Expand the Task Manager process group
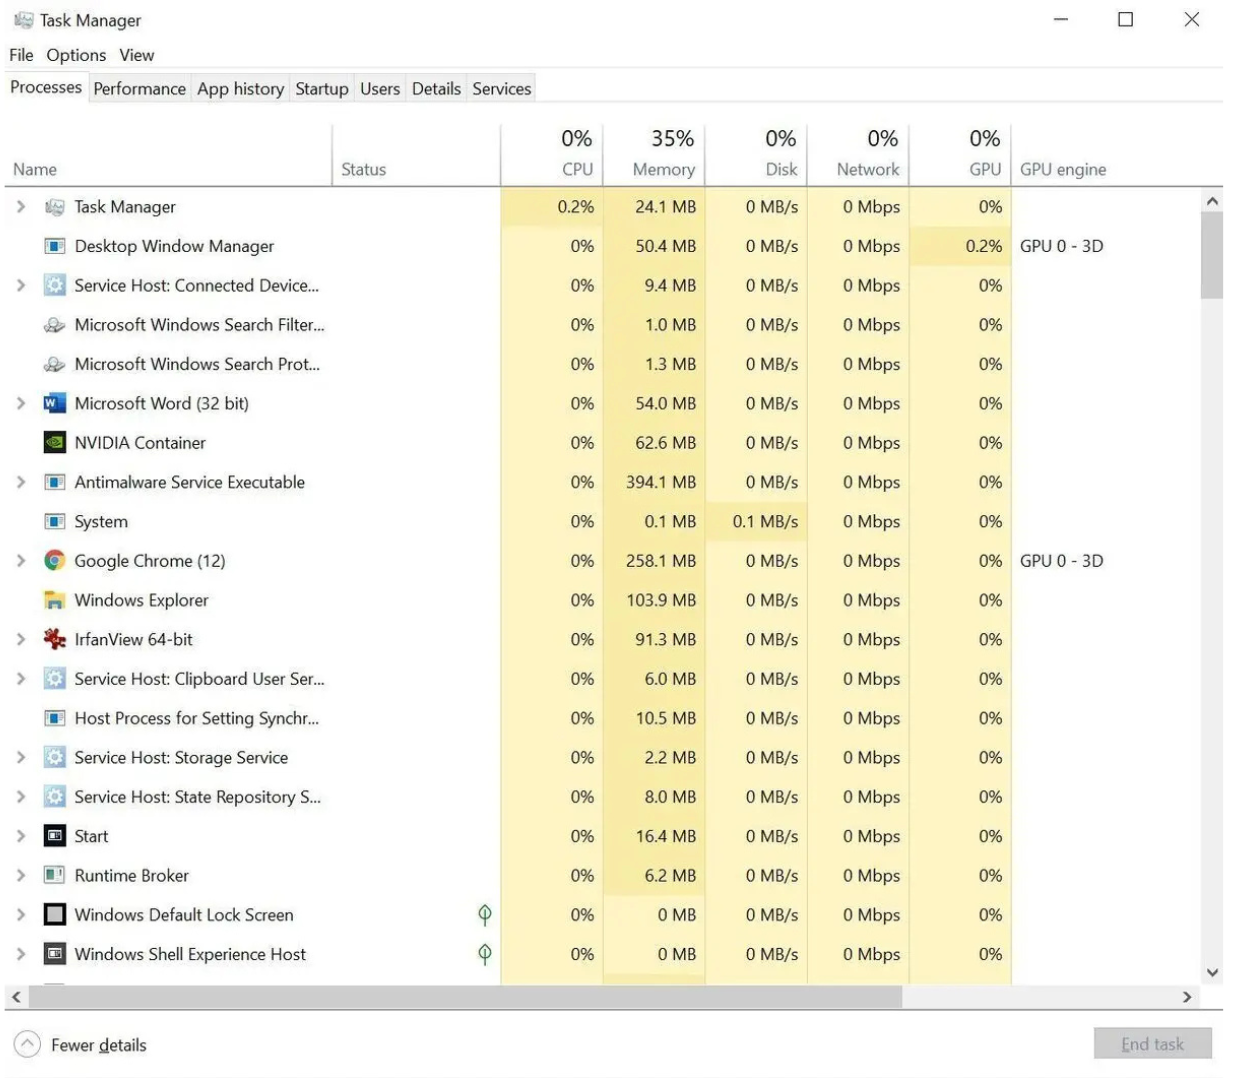Image resolution: width=1250 pixels, height=1078 pixels. (x=21, y=207)
